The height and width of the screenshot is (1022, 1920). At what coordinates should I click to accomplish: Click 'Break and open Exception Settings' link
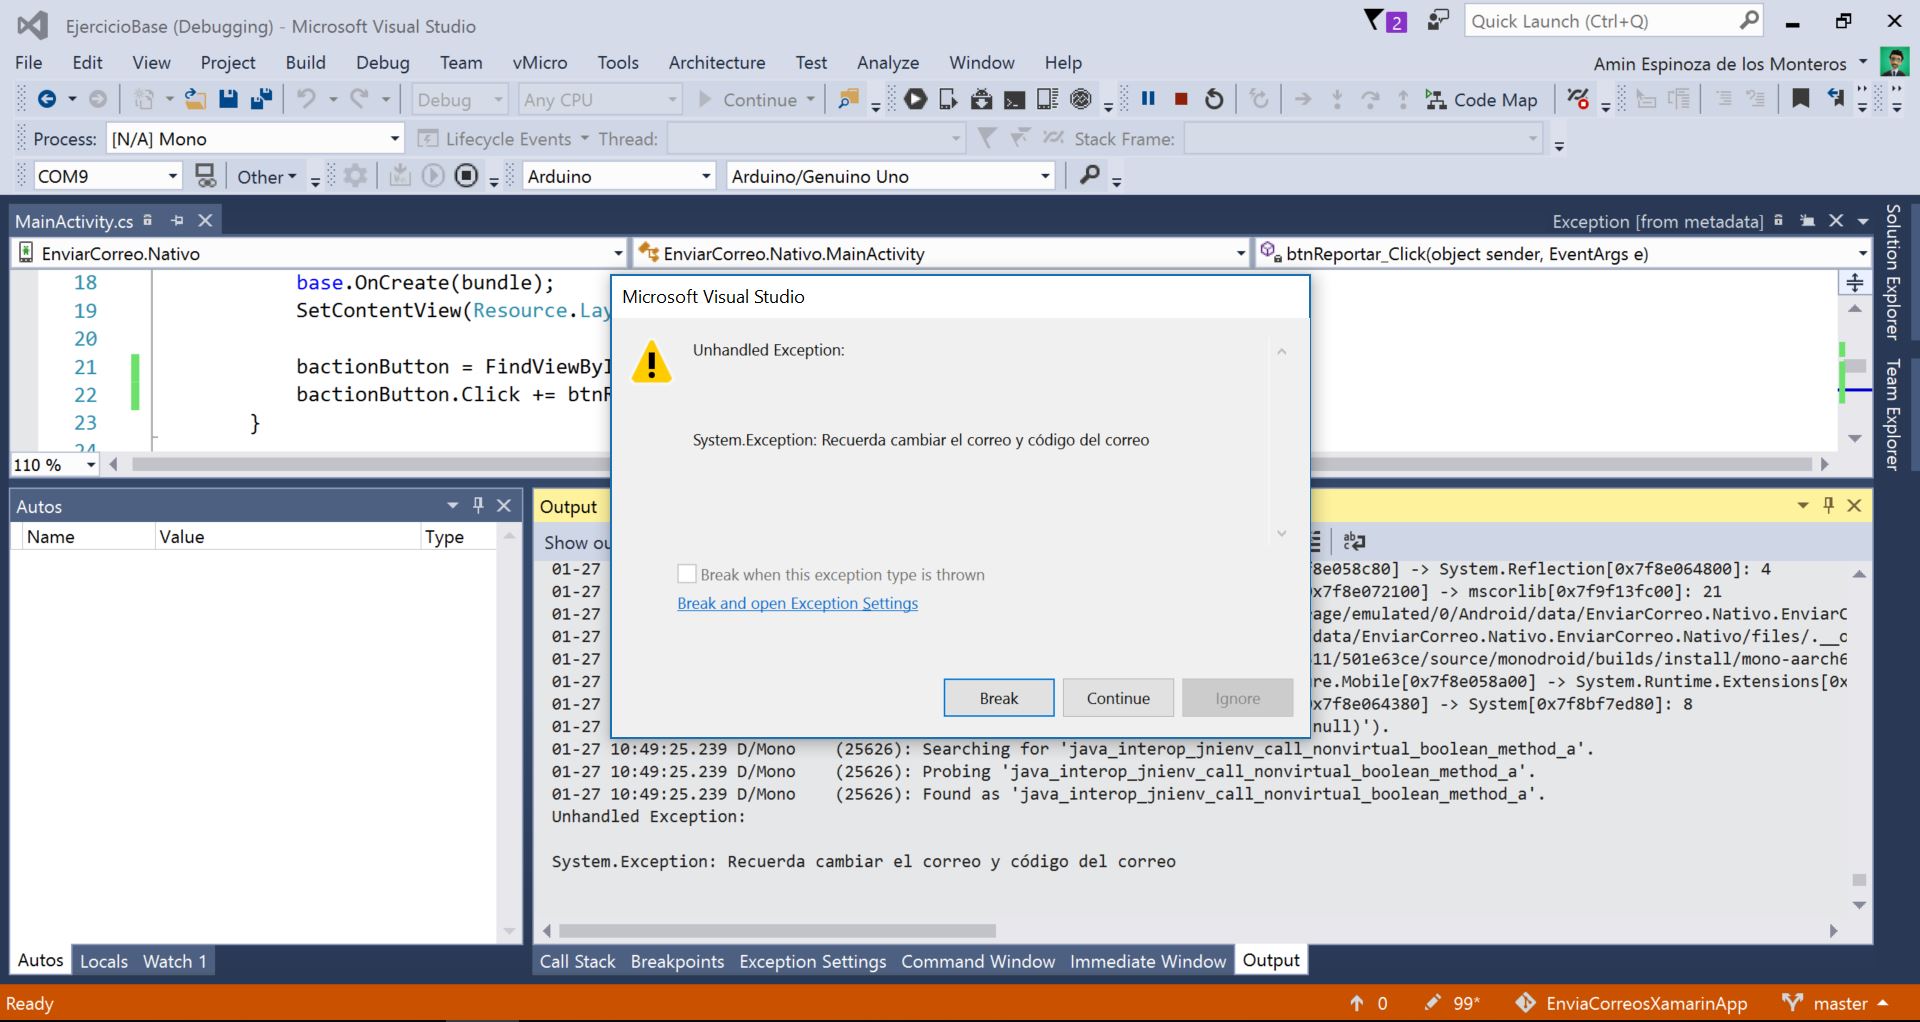click(798, 603)
